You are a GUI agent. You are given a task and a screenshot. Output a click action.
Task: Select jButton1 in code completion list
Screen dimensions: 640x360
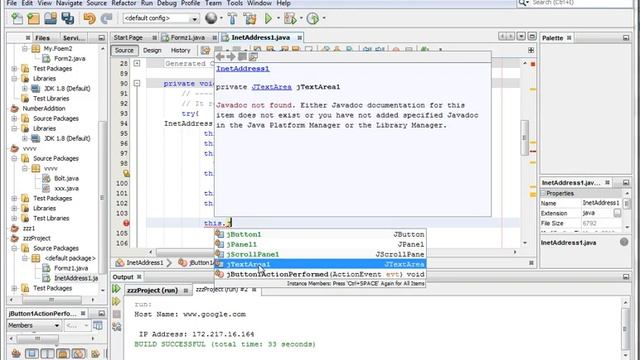click(320, 234)
